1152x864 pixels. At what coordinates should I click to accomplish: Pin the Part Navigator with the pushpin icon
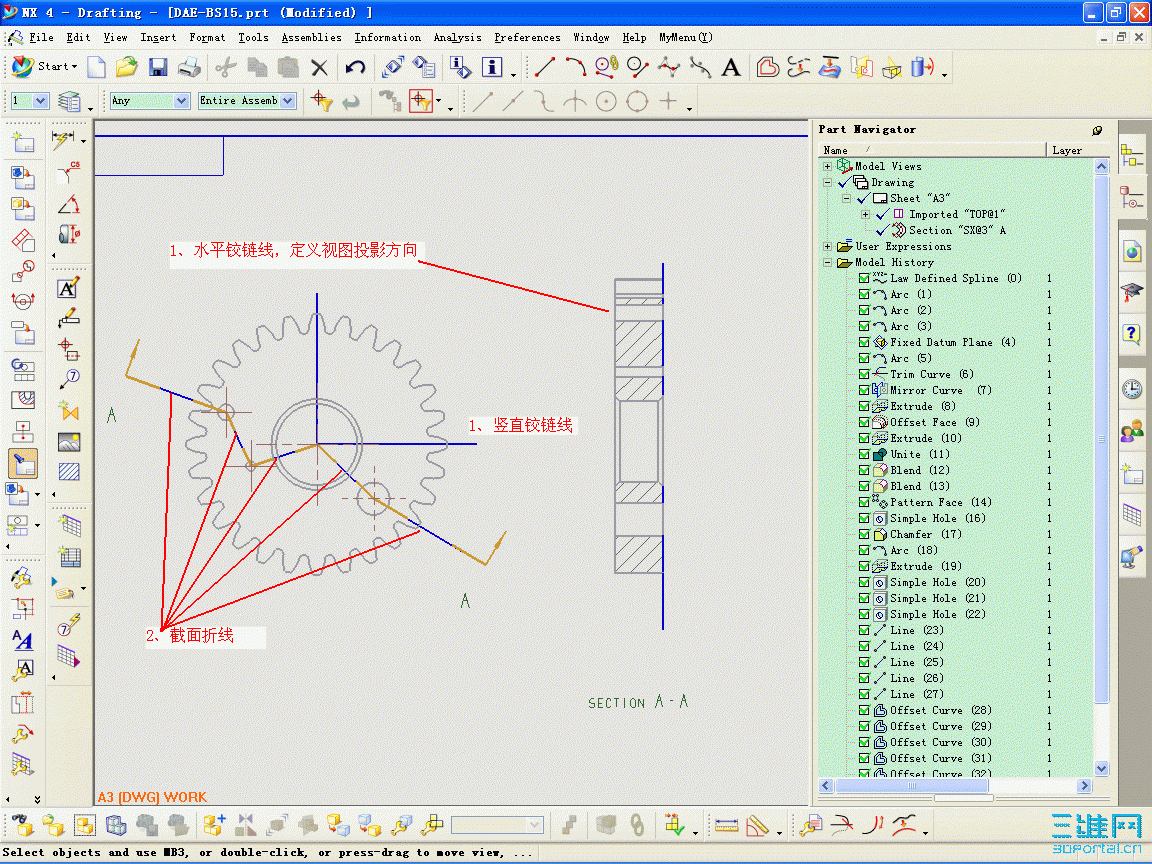coord(1097,130)
